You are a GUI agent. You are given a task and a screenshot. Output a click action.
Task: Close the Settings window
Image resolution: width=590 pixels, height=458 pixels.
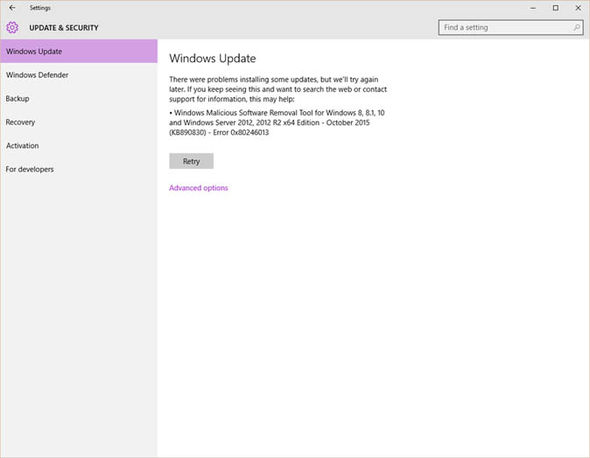coord(578,8)
